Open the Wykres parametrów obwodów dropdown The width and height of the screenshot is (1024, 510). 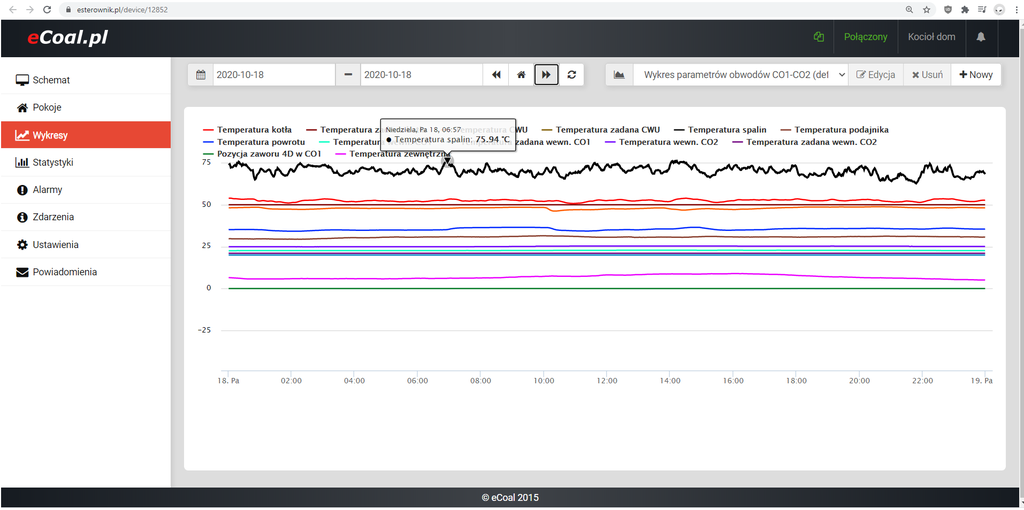(740, 75)
